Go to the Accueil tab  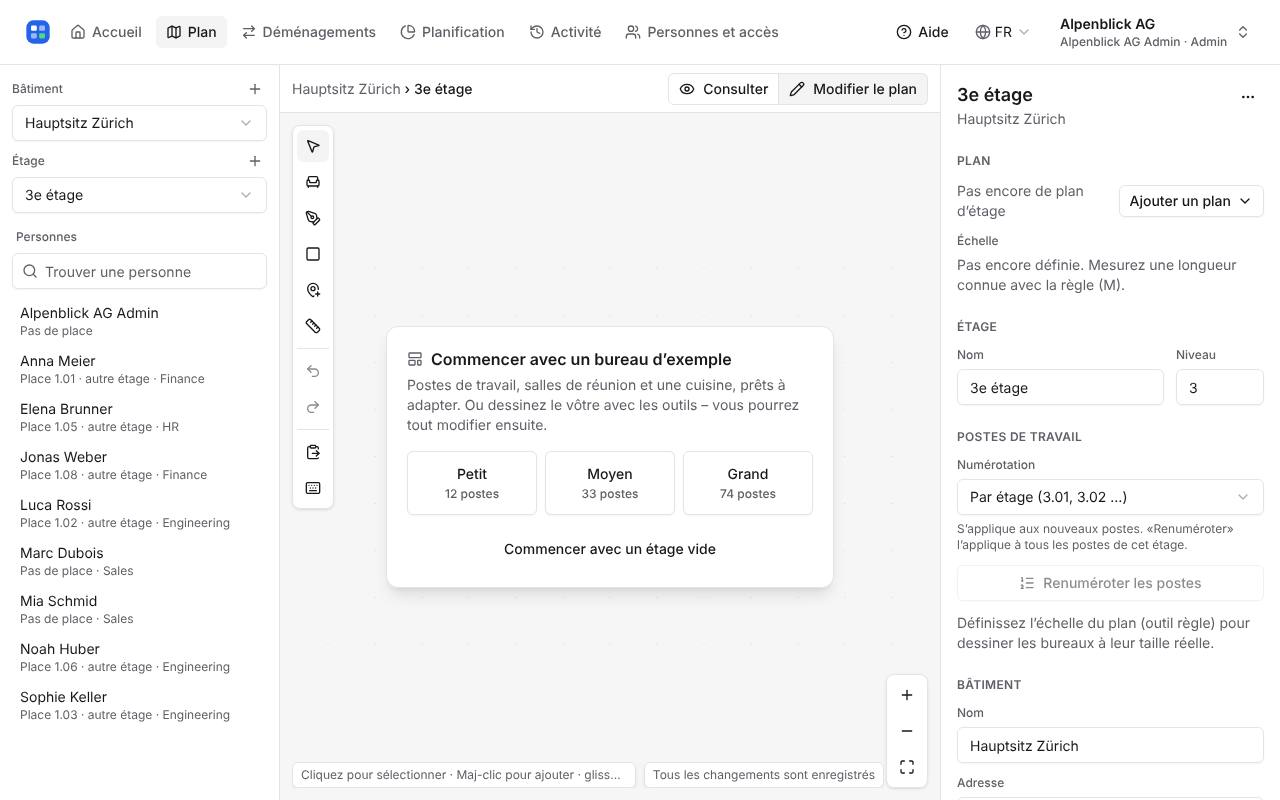pyautogui.click(x=106, y=32)
